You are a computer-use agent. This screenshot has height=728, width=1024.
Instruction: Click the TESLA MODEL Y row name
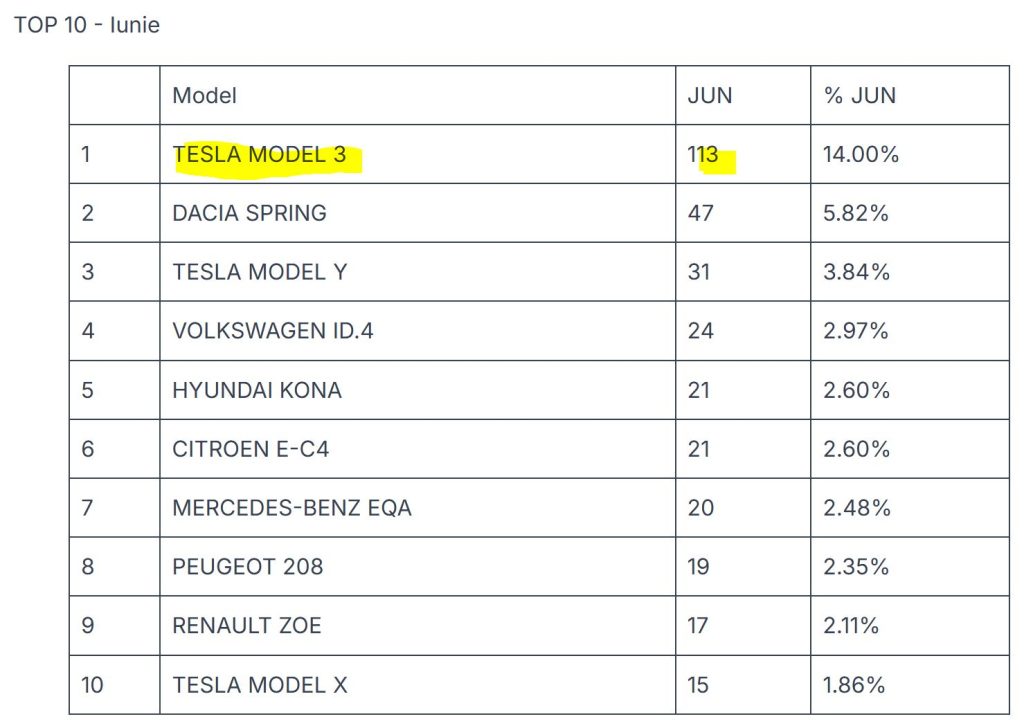coord(259,272)
